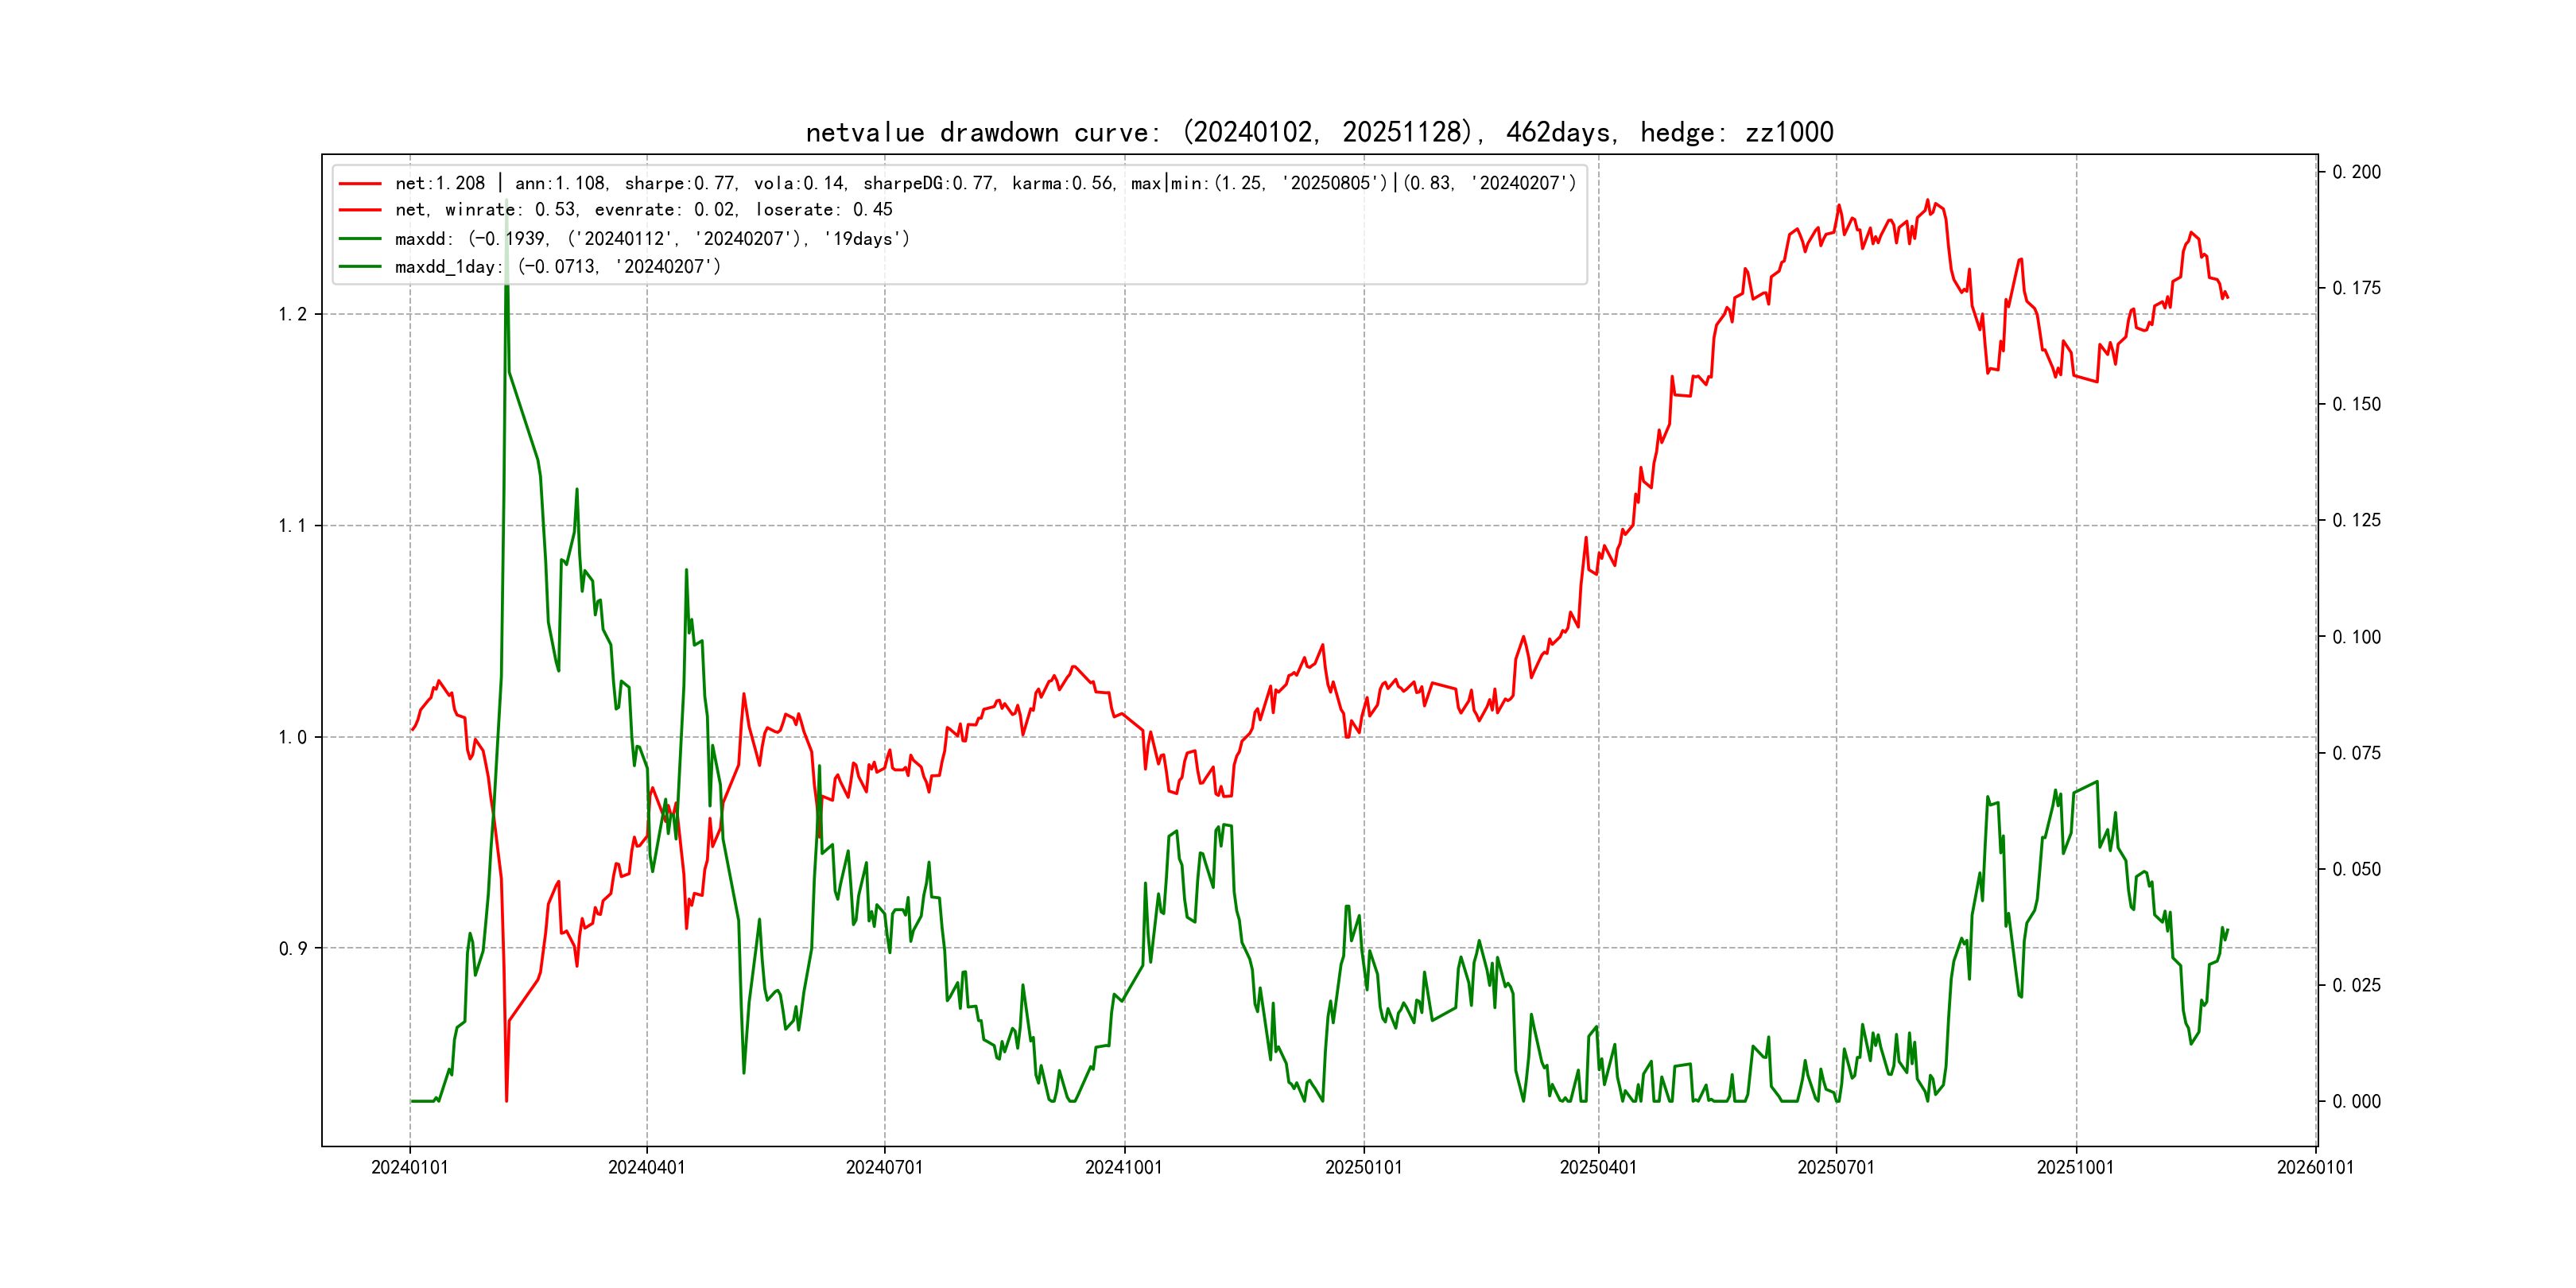The height and width of the screenshot is (1288, 2576).
Task: Select the maxdd (-0.1939) legend text
Action: (x=652, y=239)
